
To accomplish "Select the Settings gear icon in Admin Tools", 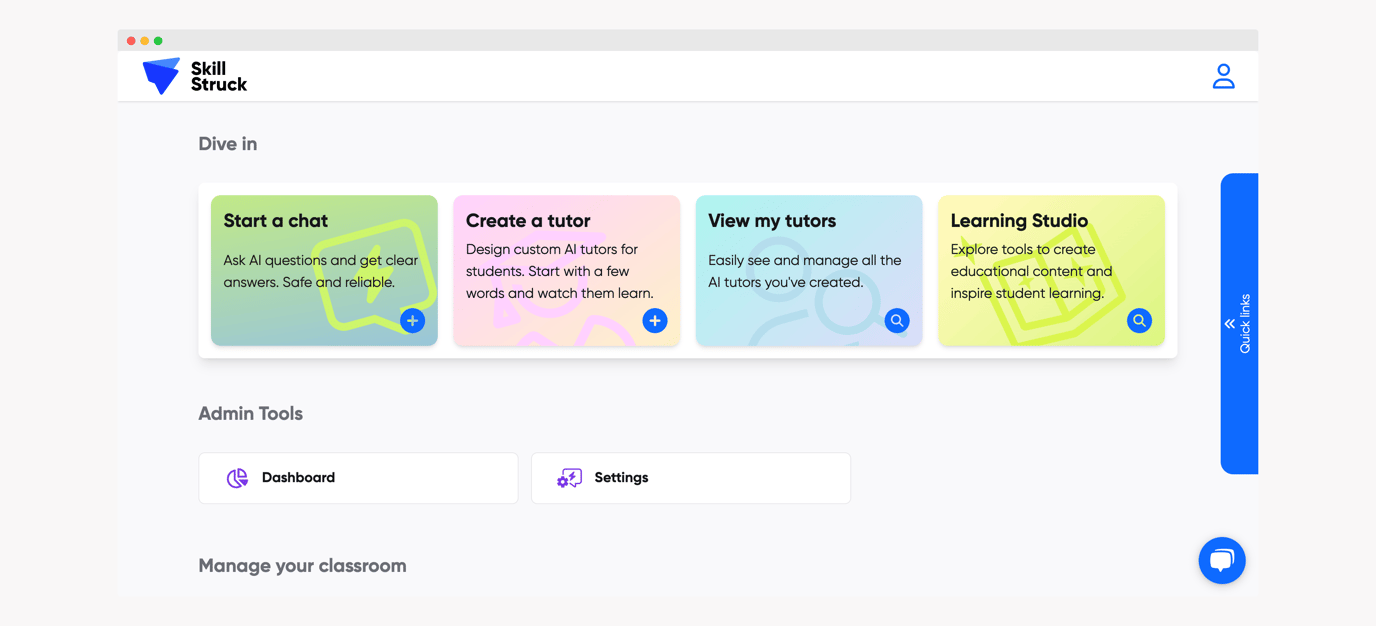I will (x=568, y=478).
